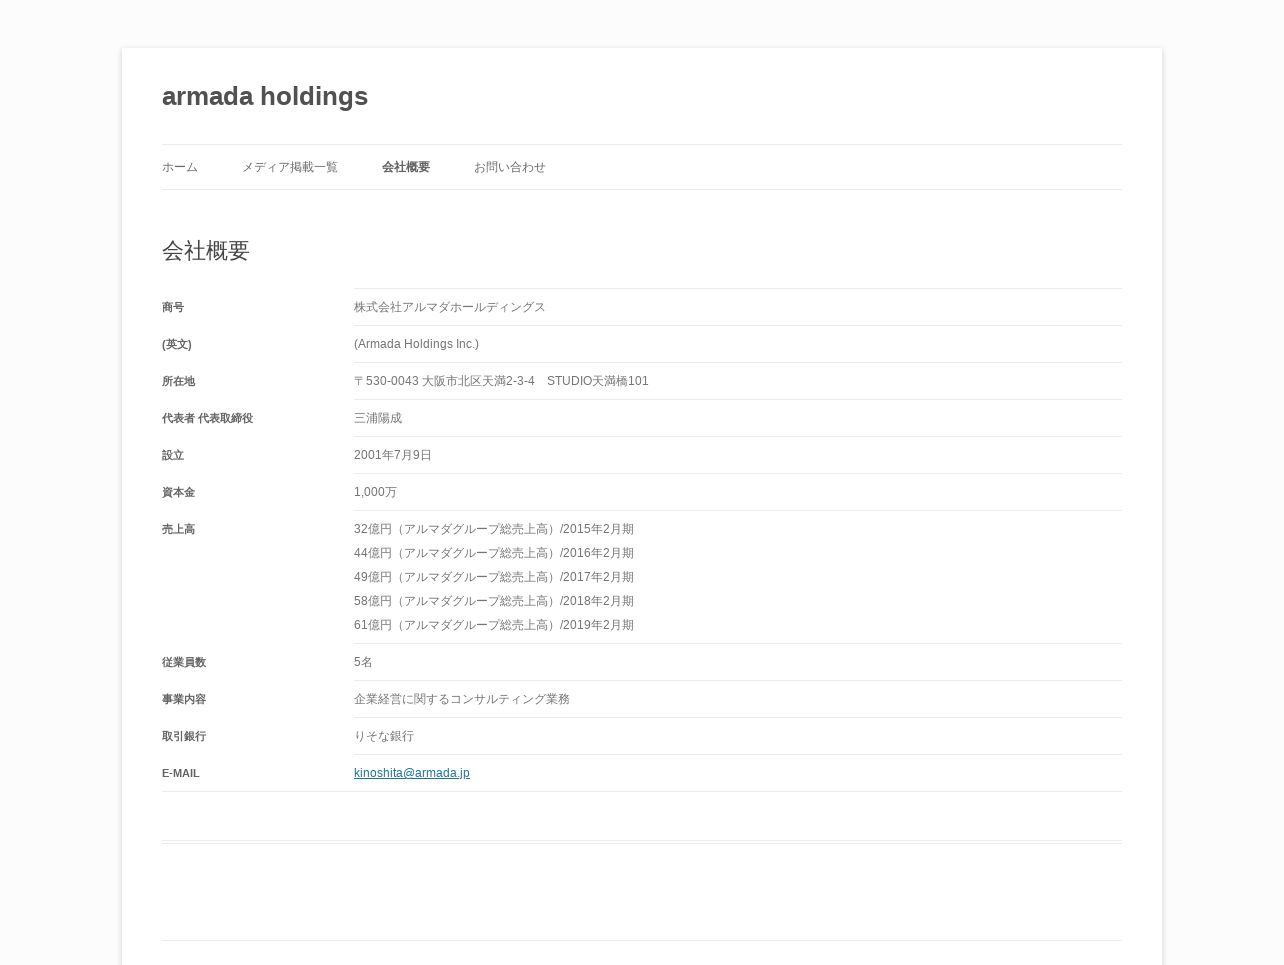1284x965 pixels.
Task: Click the 所在地 row label
Action: click(x=179, y=381)
